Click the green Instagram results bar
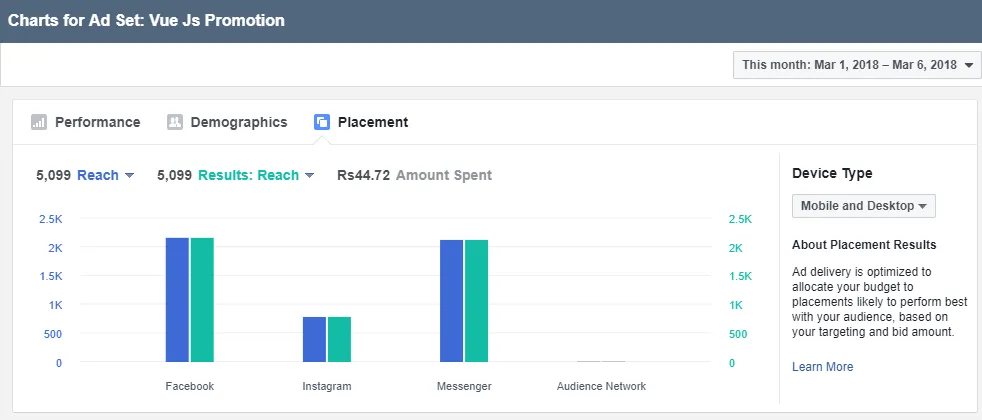 [x=339, y=339]
